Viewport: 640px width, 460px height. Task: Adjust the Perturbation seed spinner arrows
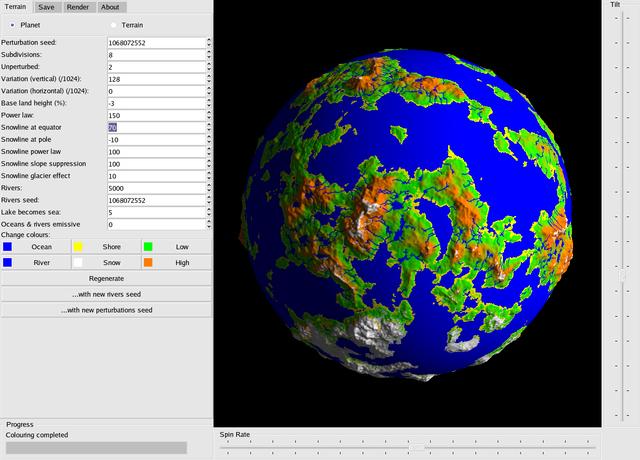pos(209,42)
